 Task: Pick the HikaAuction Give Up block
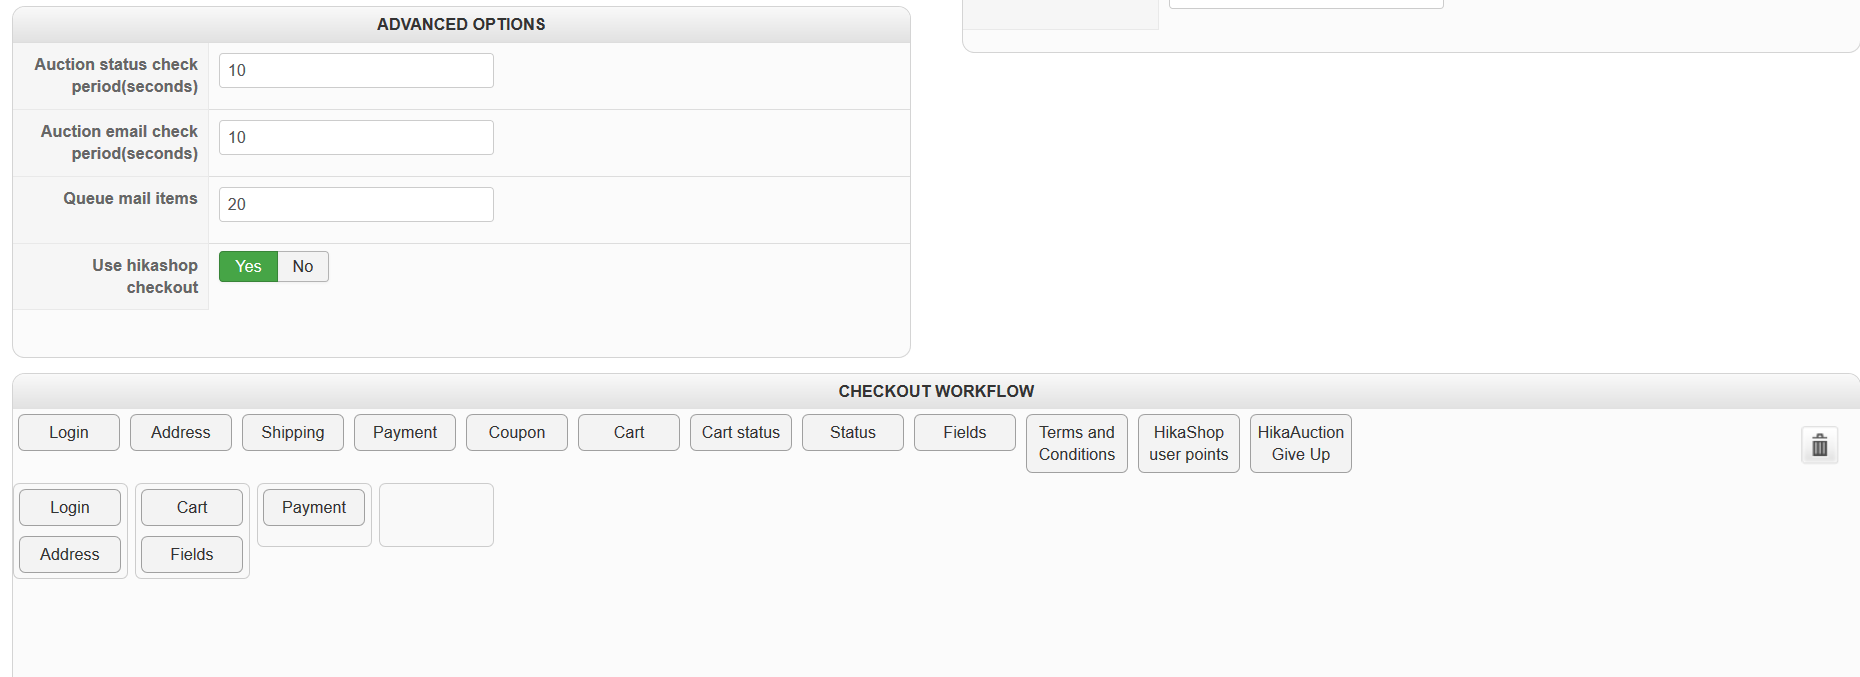pyautogui.click(x=1301, y=443)
